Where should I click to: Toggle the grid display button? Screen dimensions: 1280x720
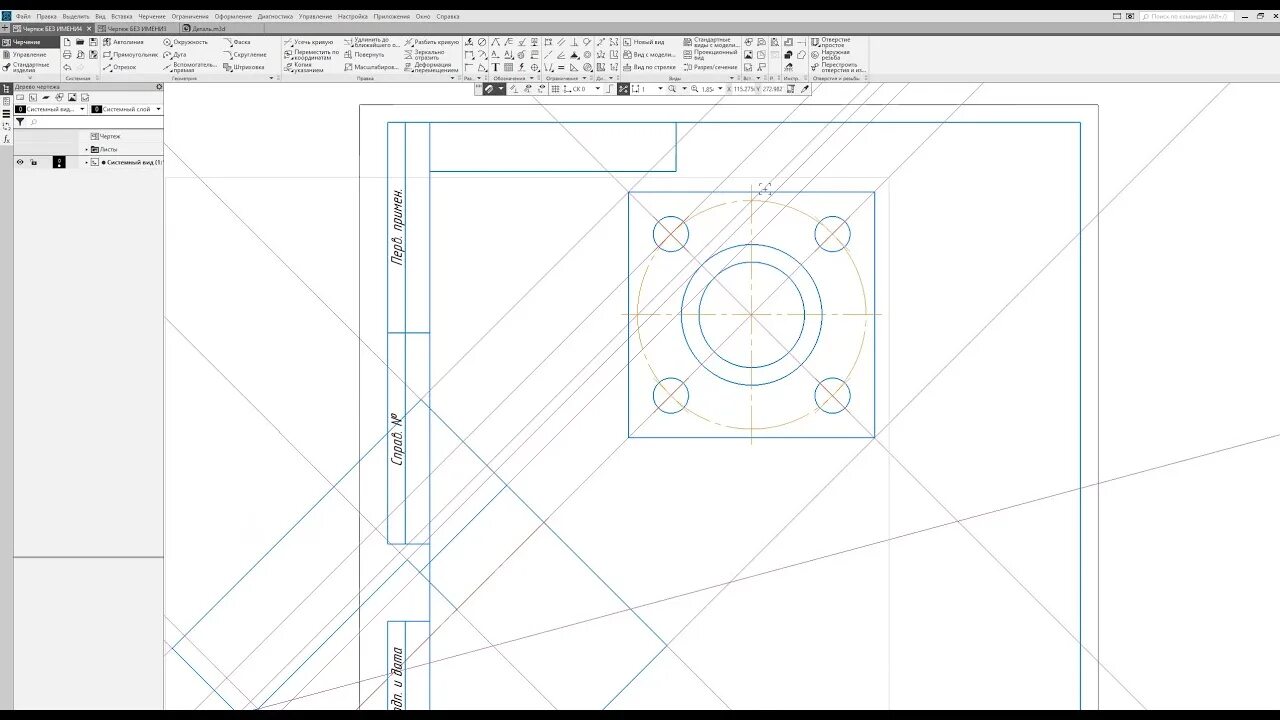click(x=555, y=89)
